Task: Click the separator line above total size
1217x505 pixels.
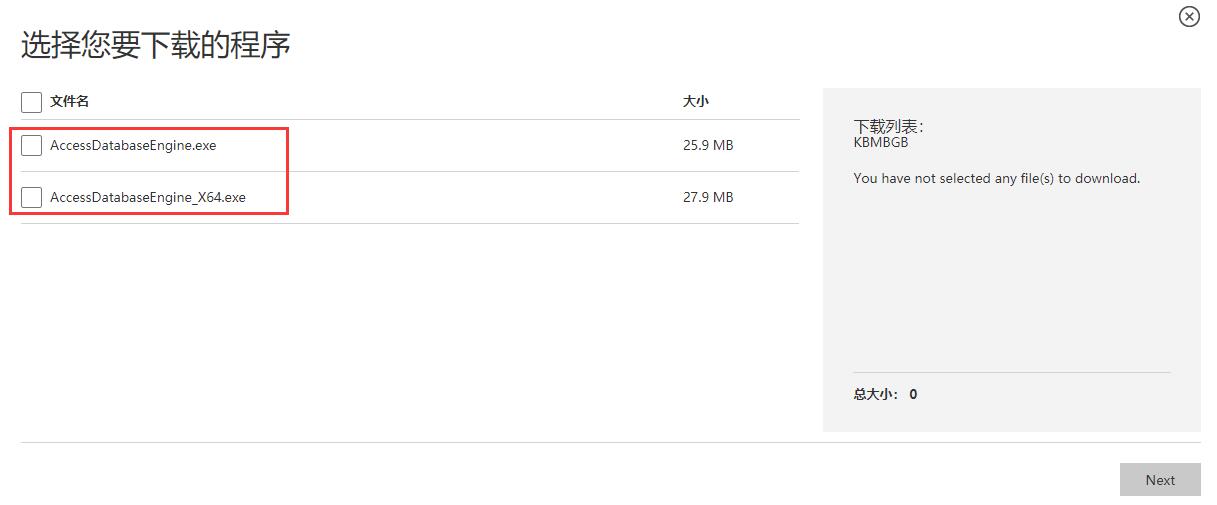Action: (x=1011, y=372)
